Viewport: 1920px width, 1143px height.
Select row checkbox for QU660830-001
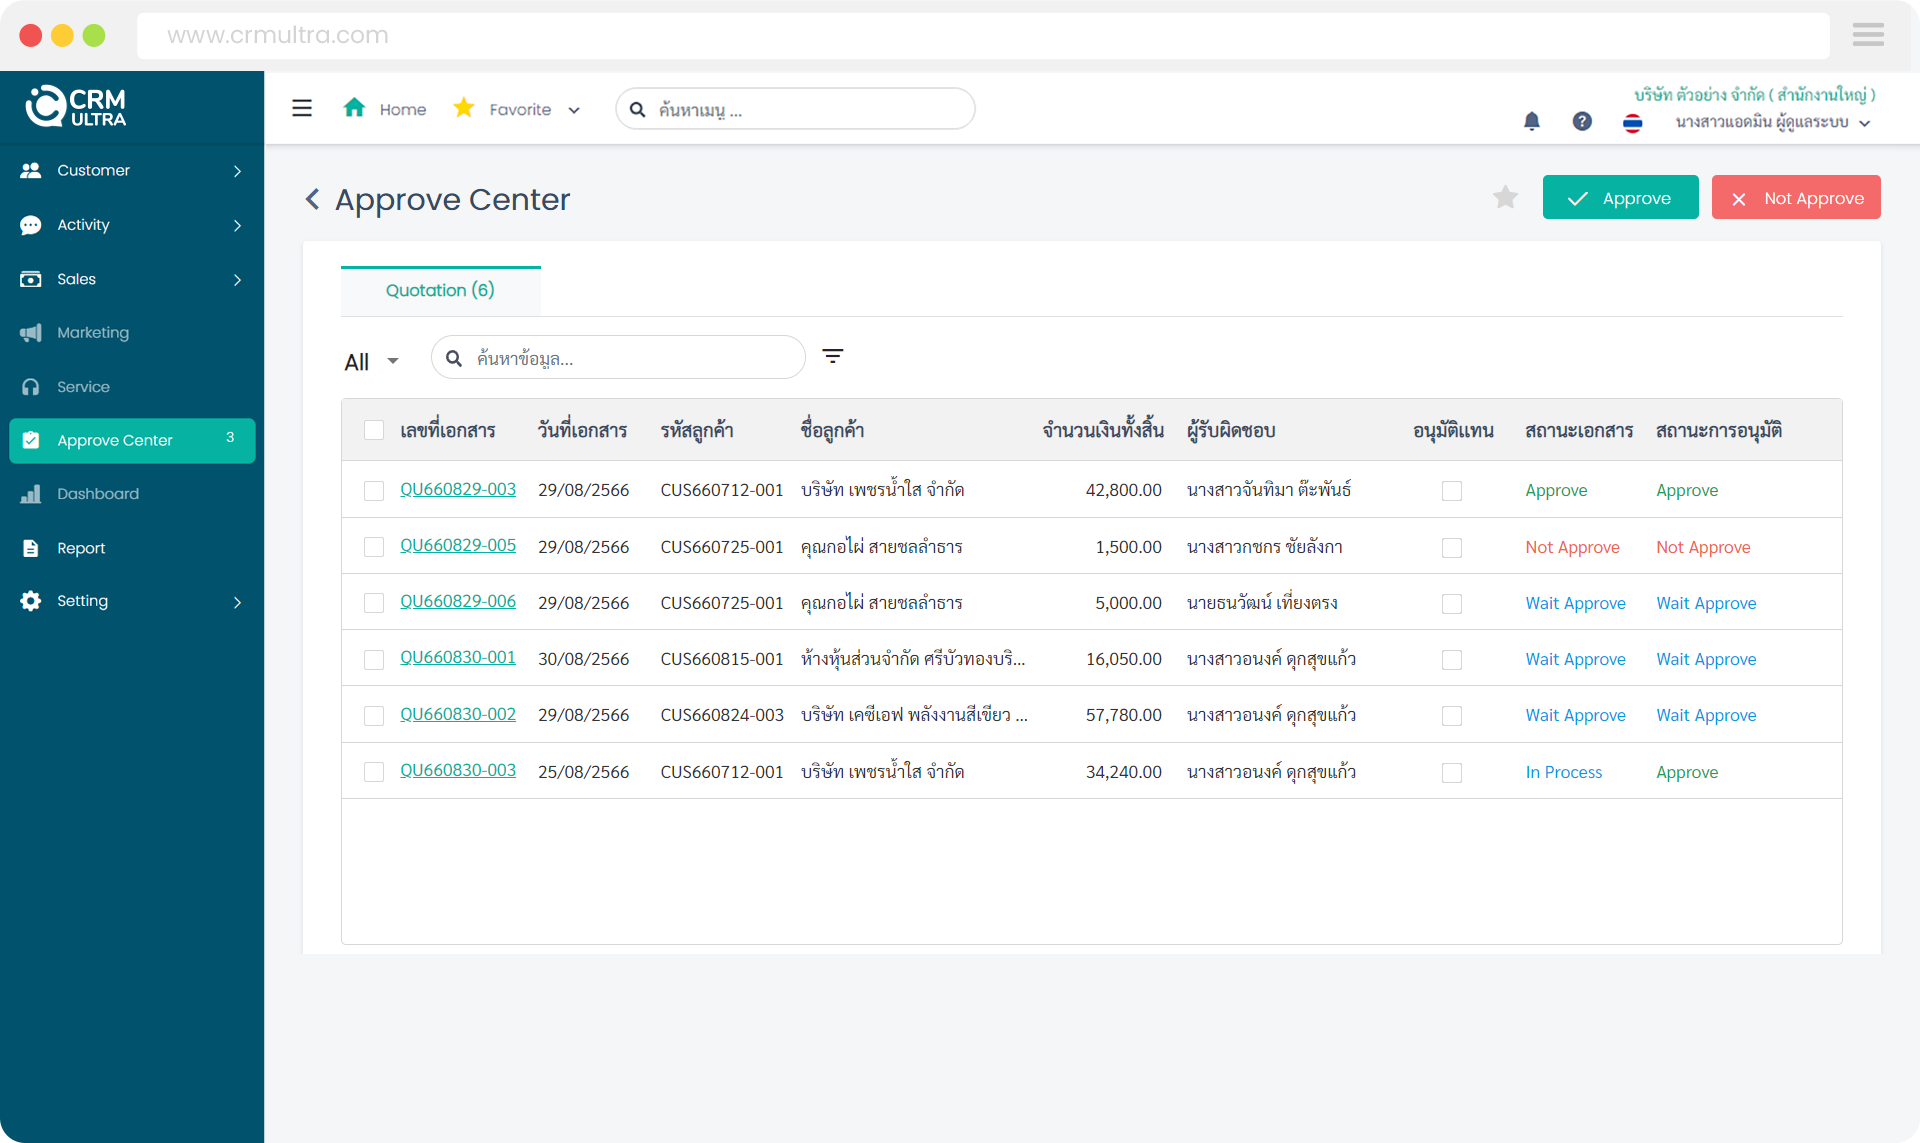tap(374, 659)
